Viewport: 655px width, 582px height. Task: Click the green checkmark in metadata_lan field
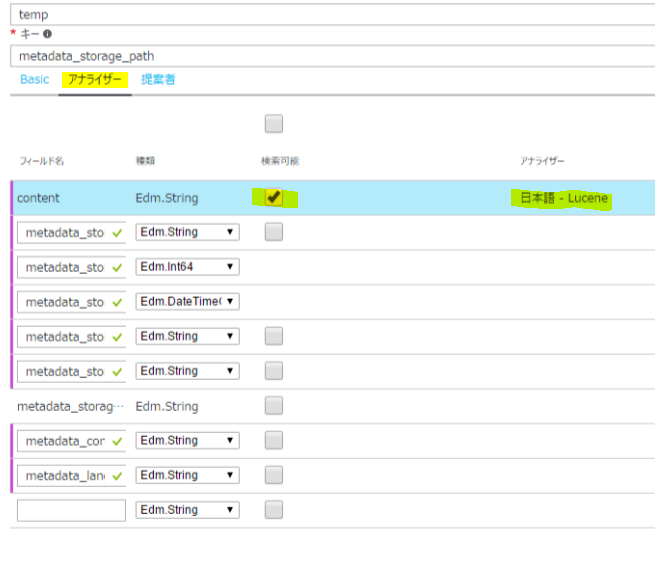pyautogui.click(x=117, y=476)
